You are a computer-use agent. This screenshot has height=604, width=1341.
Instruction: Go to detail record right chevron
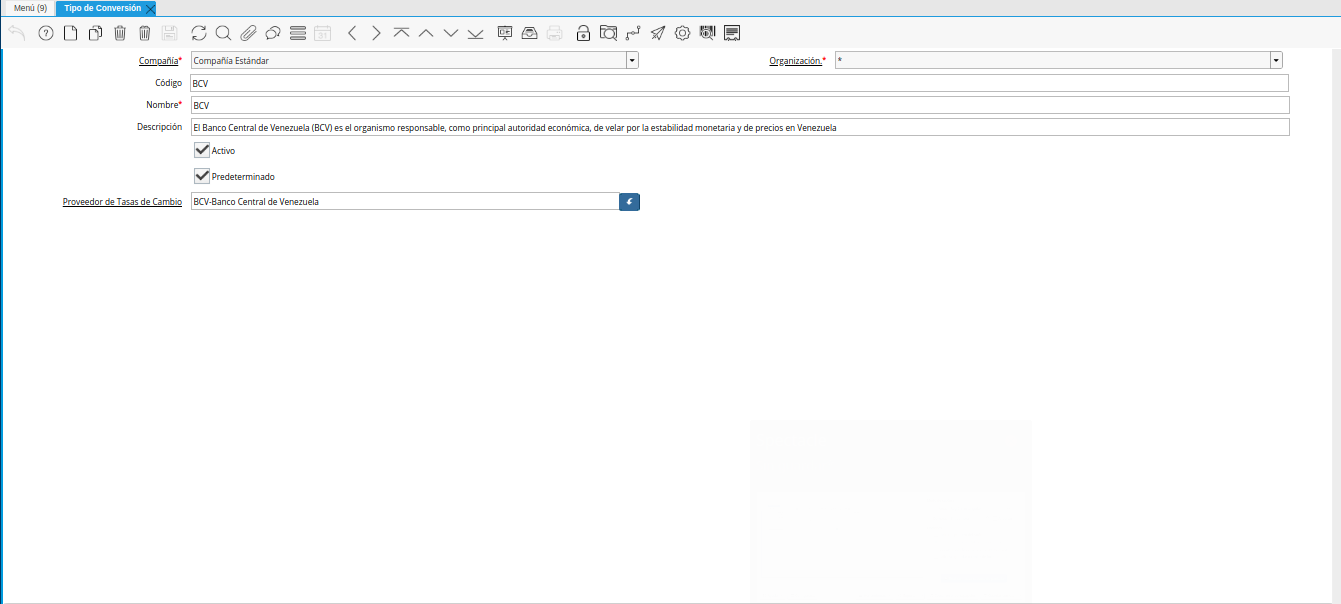coord(376,33)
